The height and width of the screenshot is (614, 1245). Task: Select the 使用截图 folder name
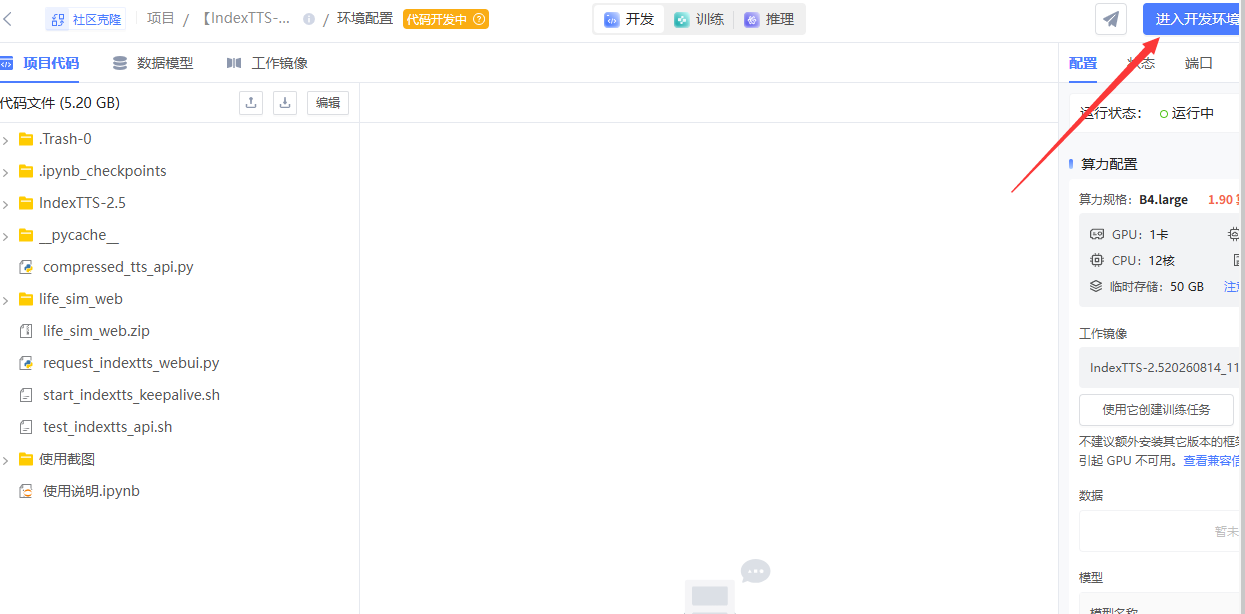(67, 459)
